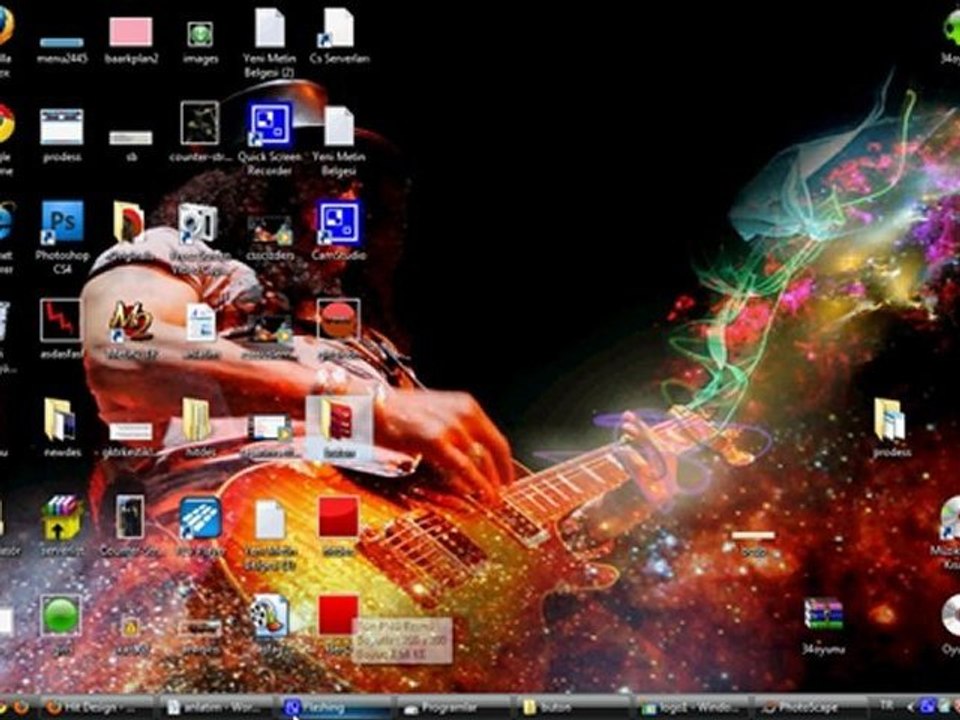Open the jprodess folder on the right
This screenshot has height=720, width=960.
[x=890, y=420]
